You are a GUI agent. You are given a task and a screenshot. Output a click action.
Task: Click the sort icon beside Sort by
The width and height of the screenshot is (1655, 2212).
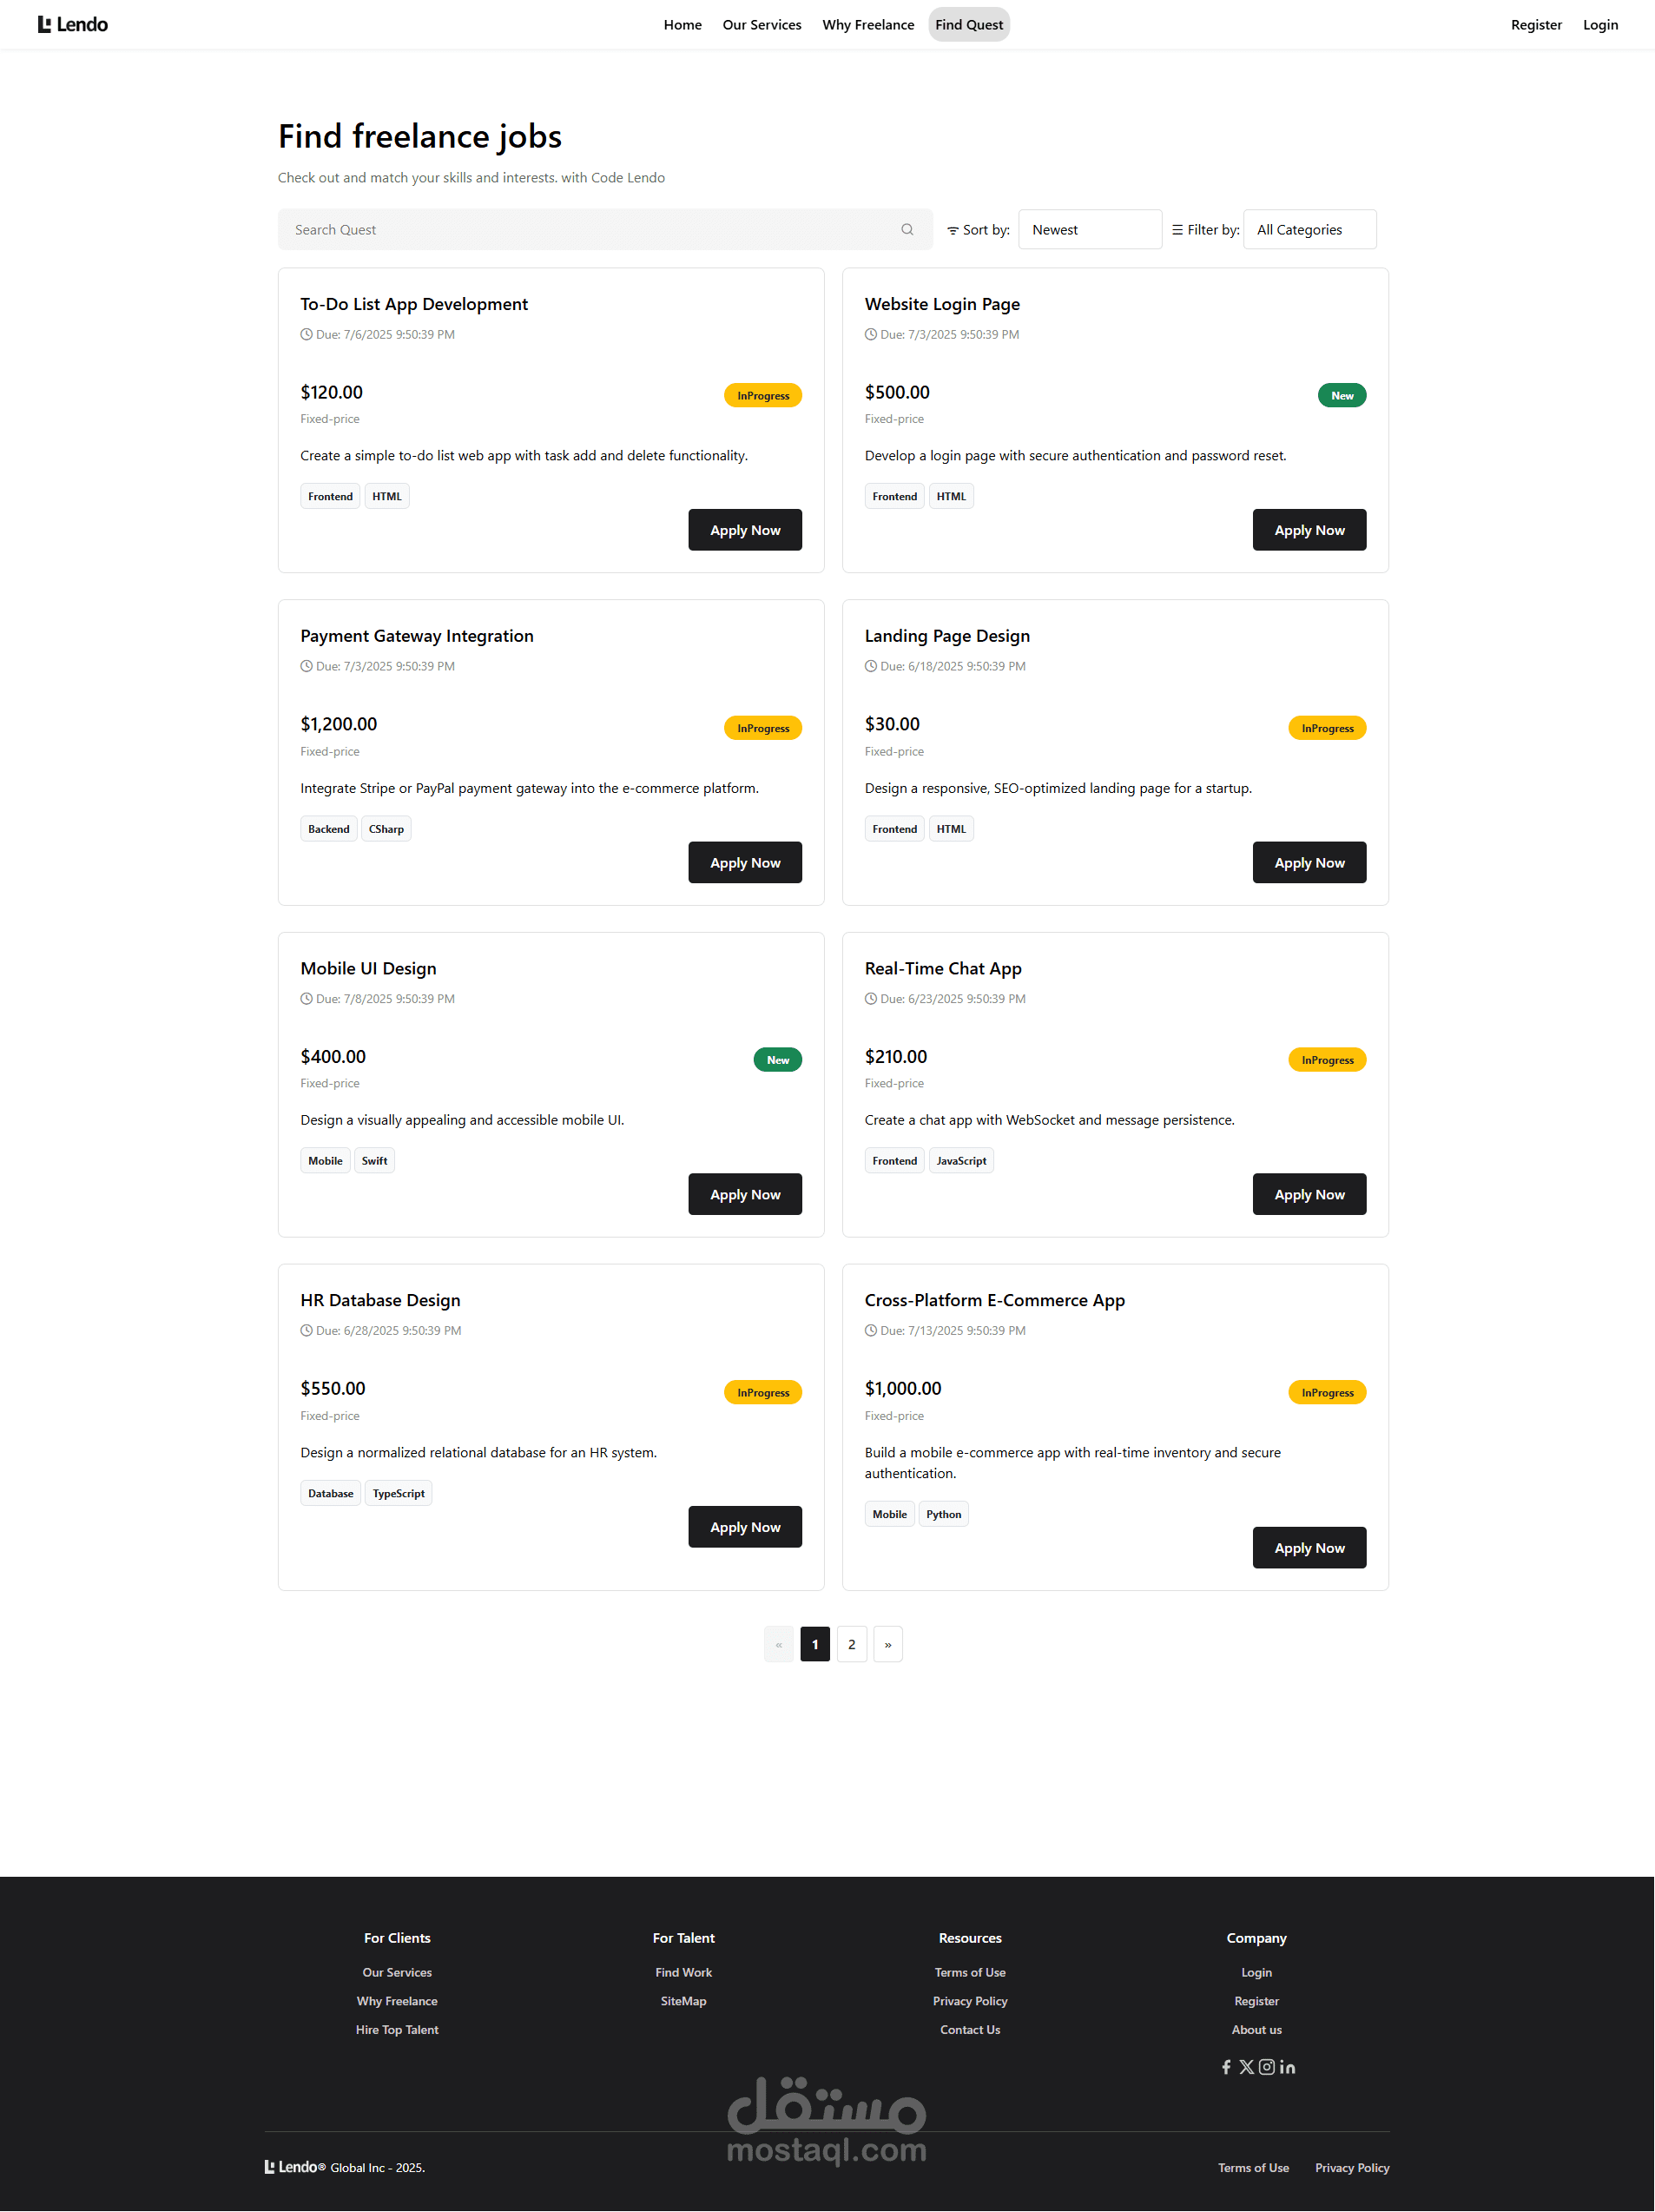pyautogui.click(x=952, y=230)
